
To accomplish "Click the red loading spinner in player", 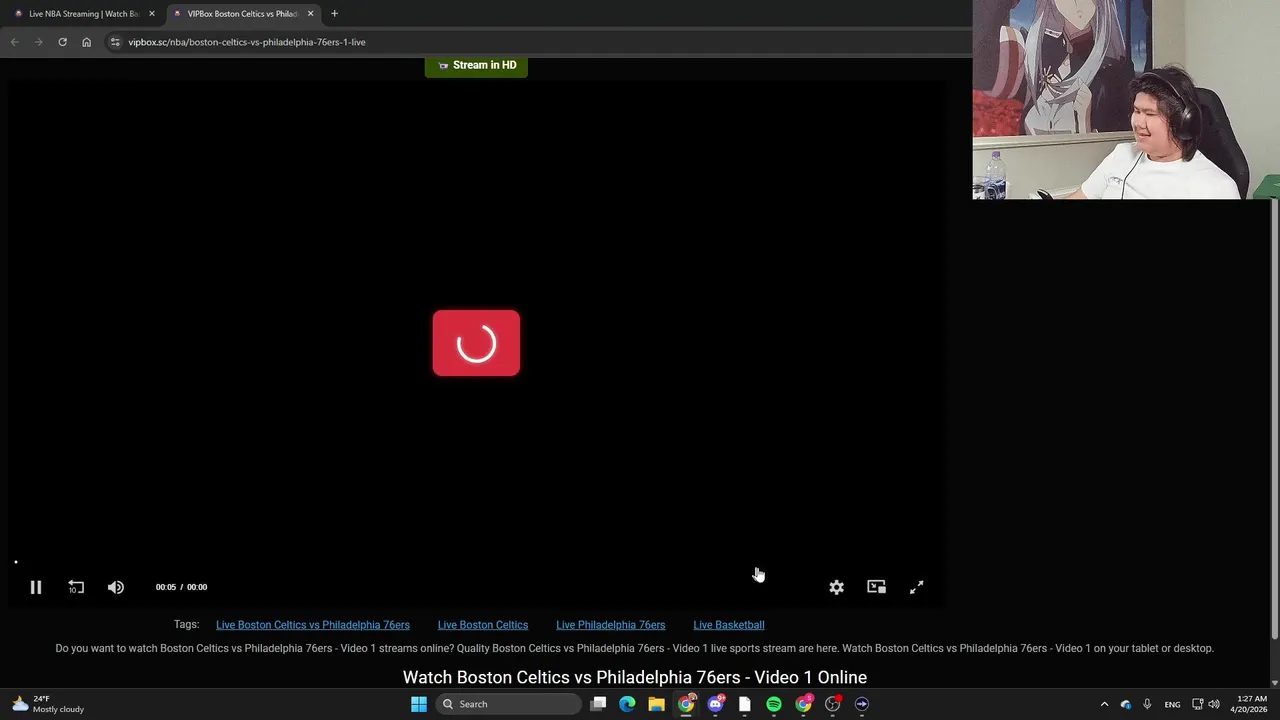I will (476, 343).
